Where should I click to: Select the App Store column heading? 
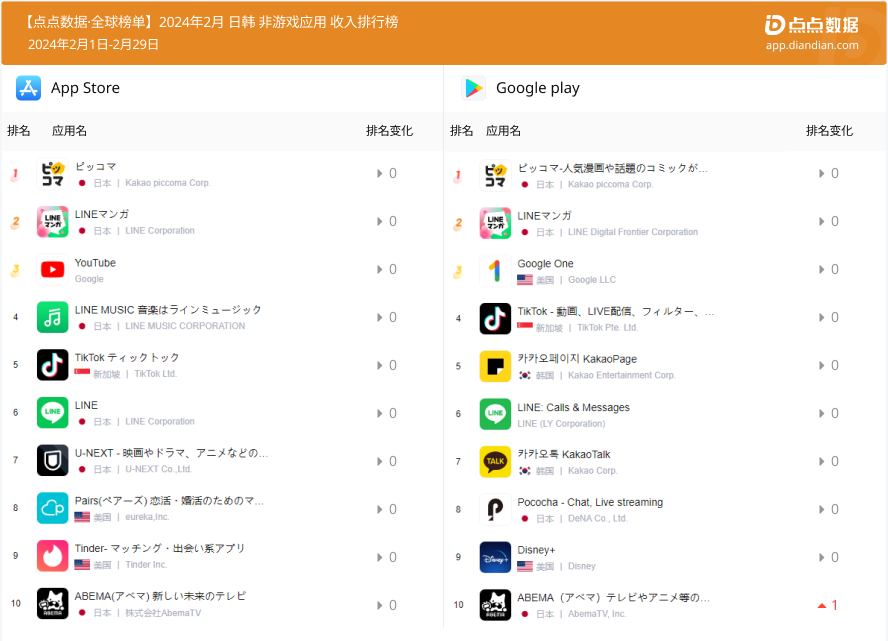coord(86,88)
